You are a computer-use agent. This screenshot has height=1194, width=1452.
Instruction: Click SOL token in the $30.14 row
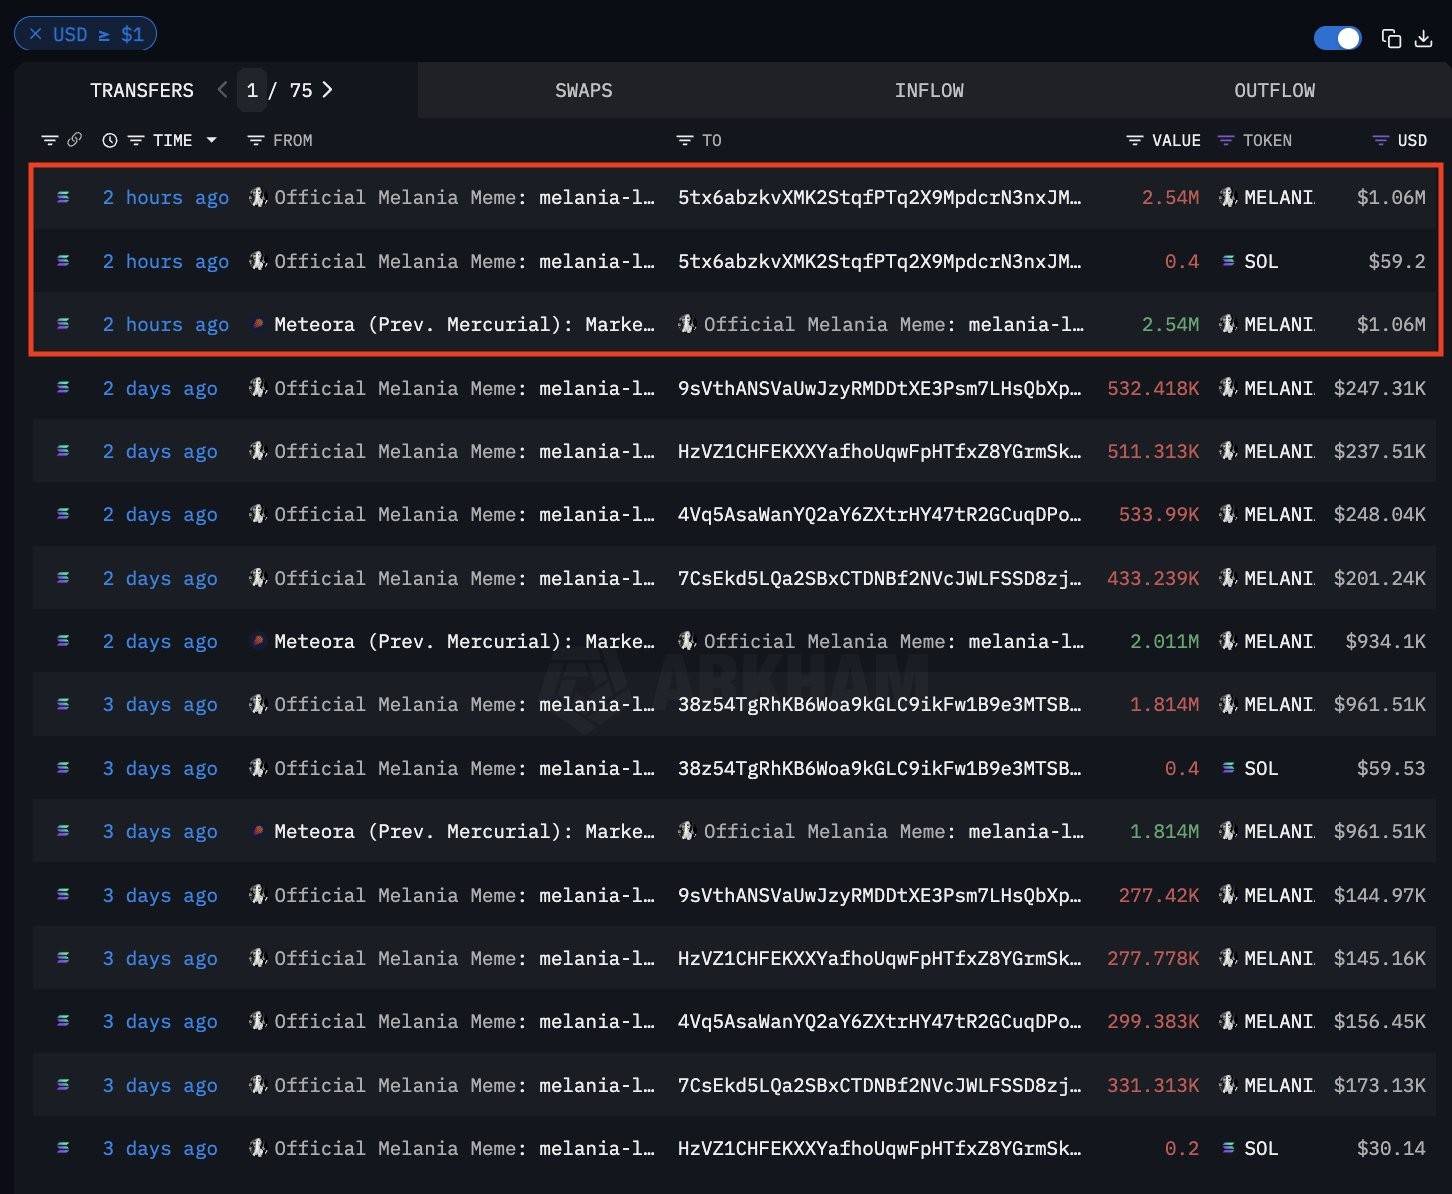[1261, 1148]
